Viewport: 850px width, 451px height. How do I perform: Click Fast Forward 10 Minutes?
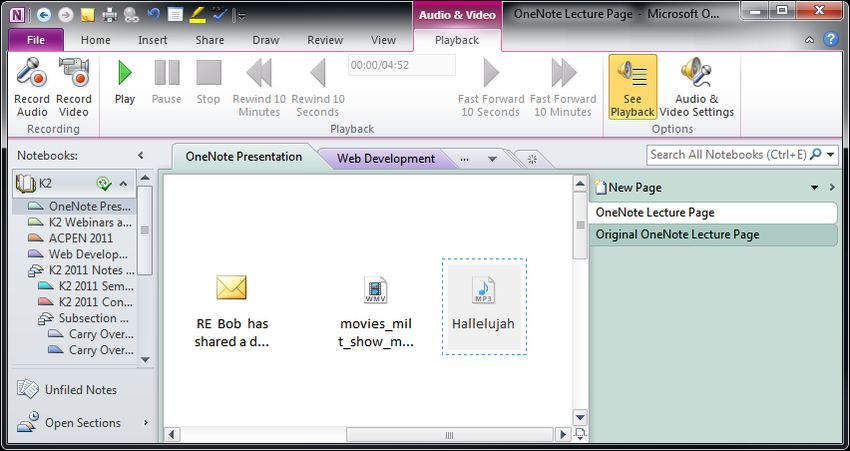[563, 87]
